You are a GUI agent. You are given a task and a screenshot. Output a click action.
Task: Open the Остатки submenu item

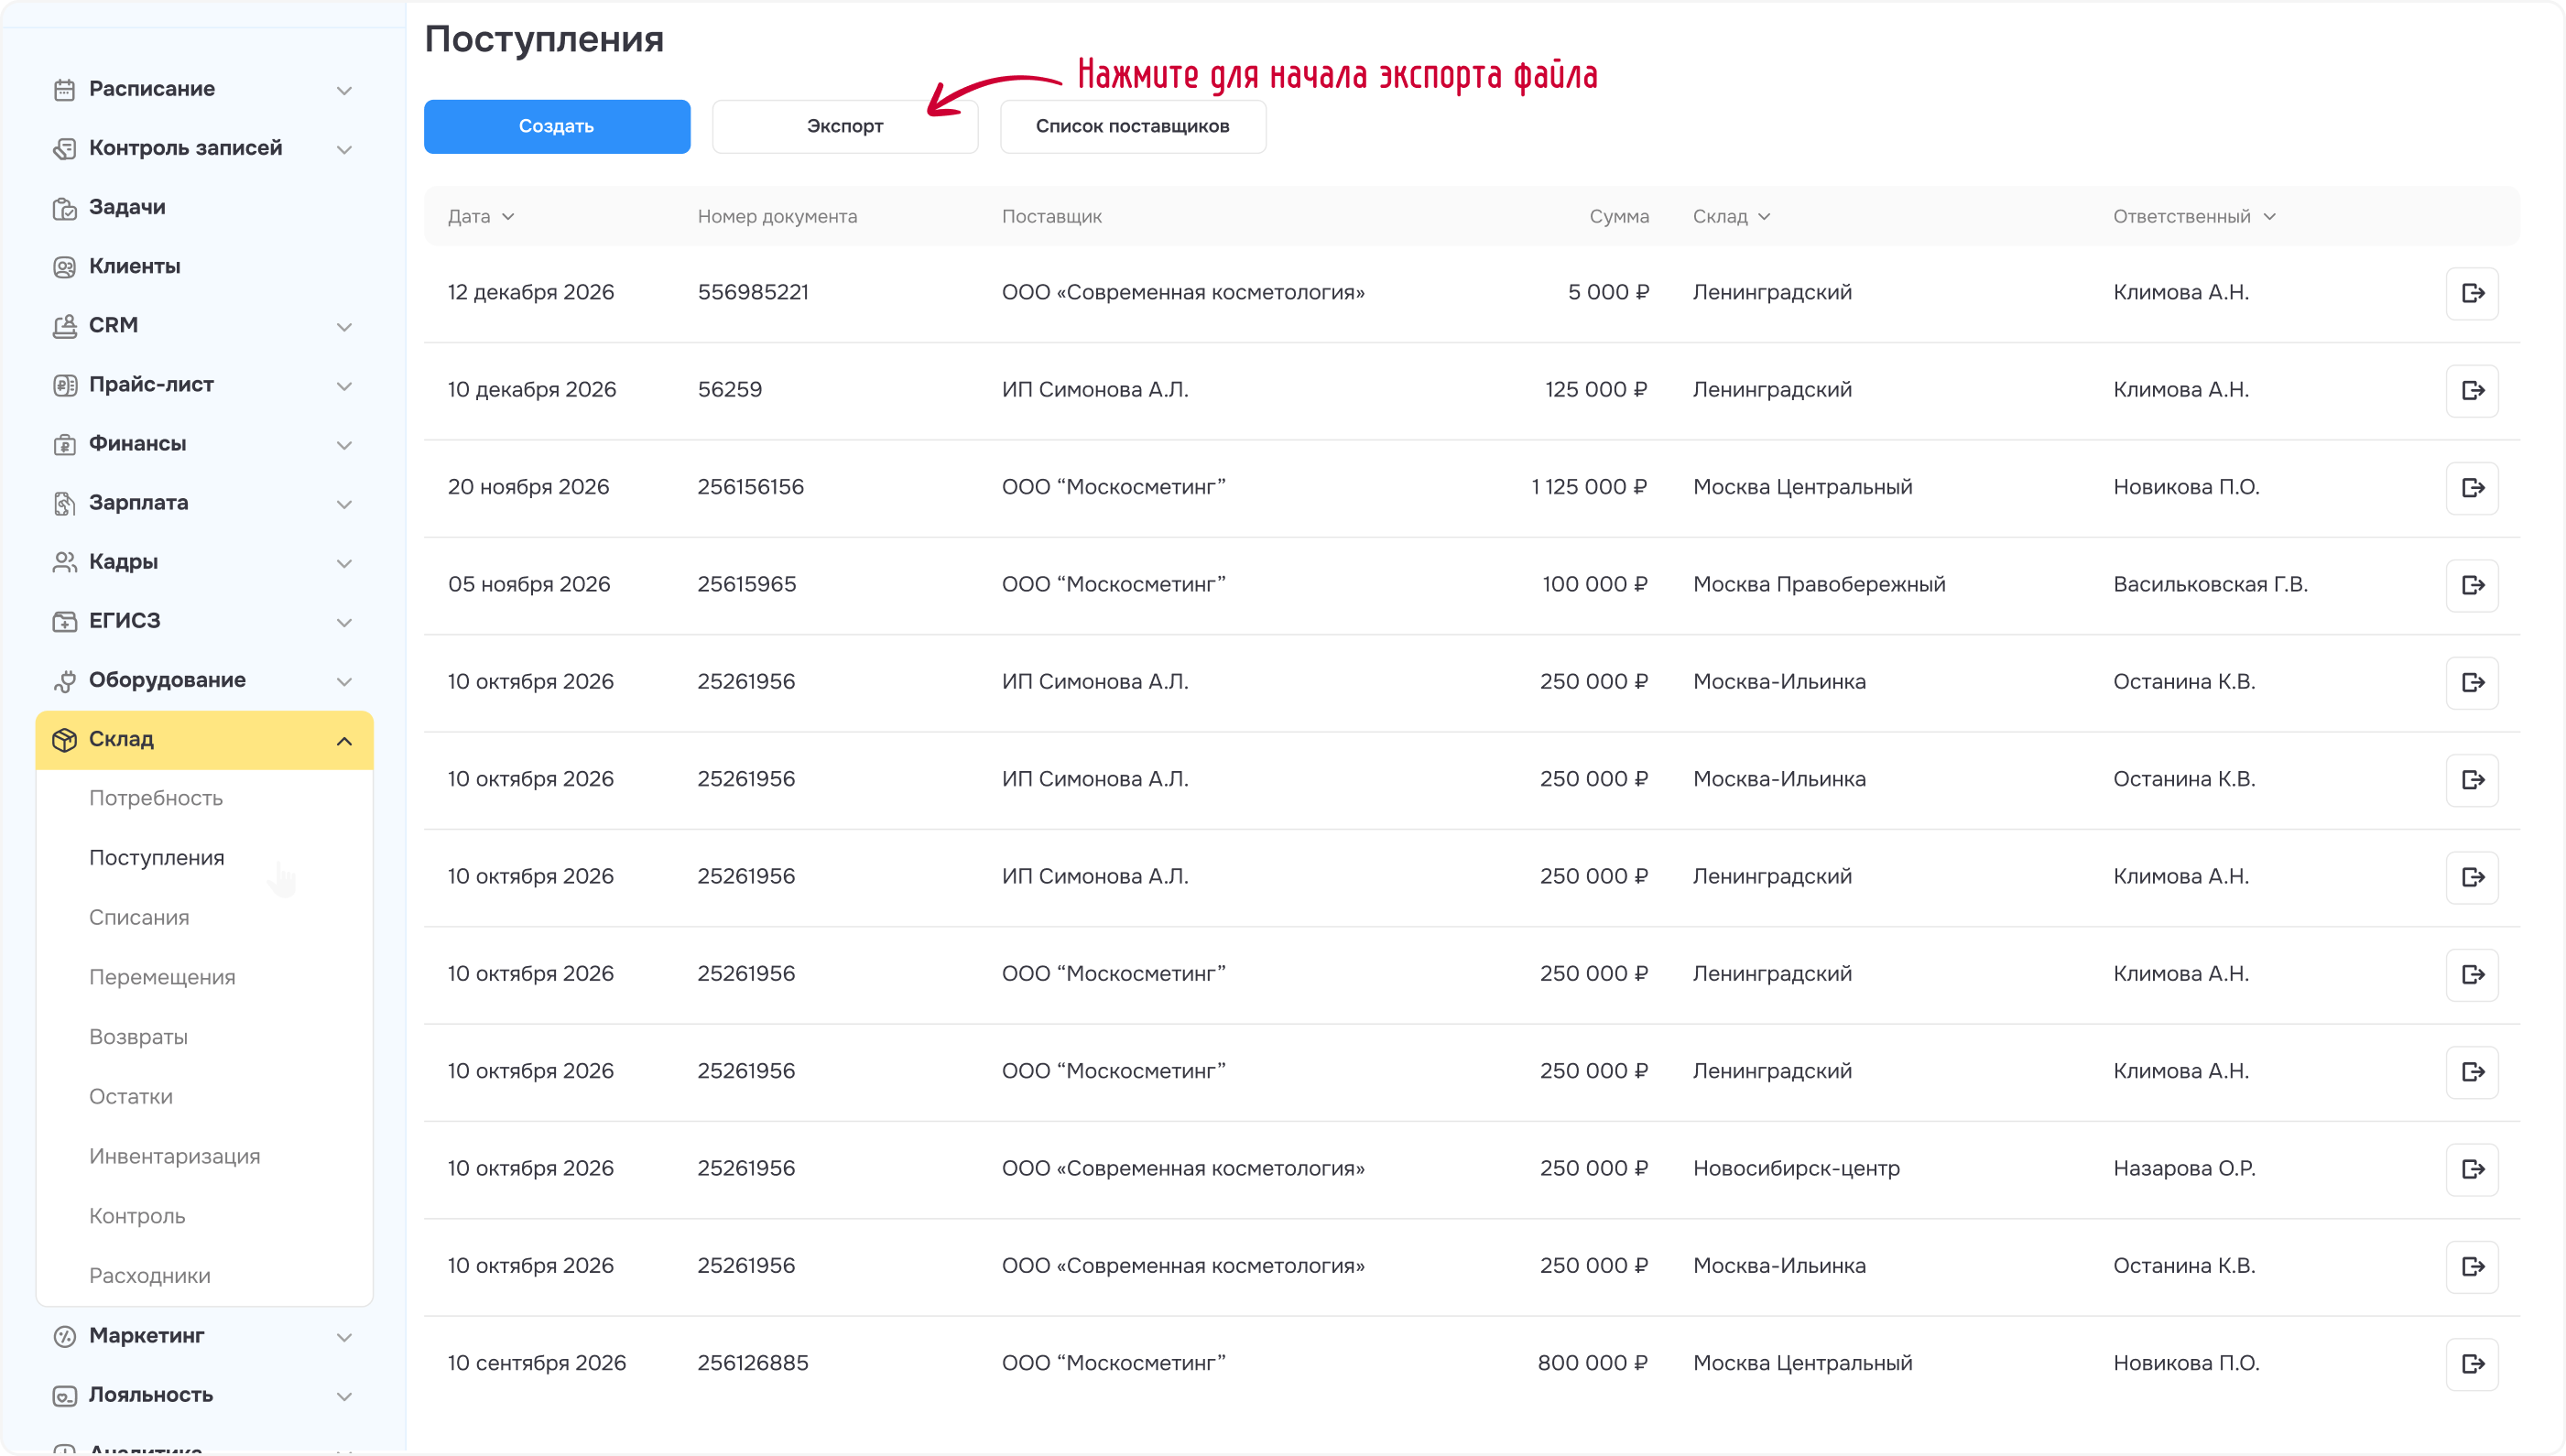(x=131, y=1096)
